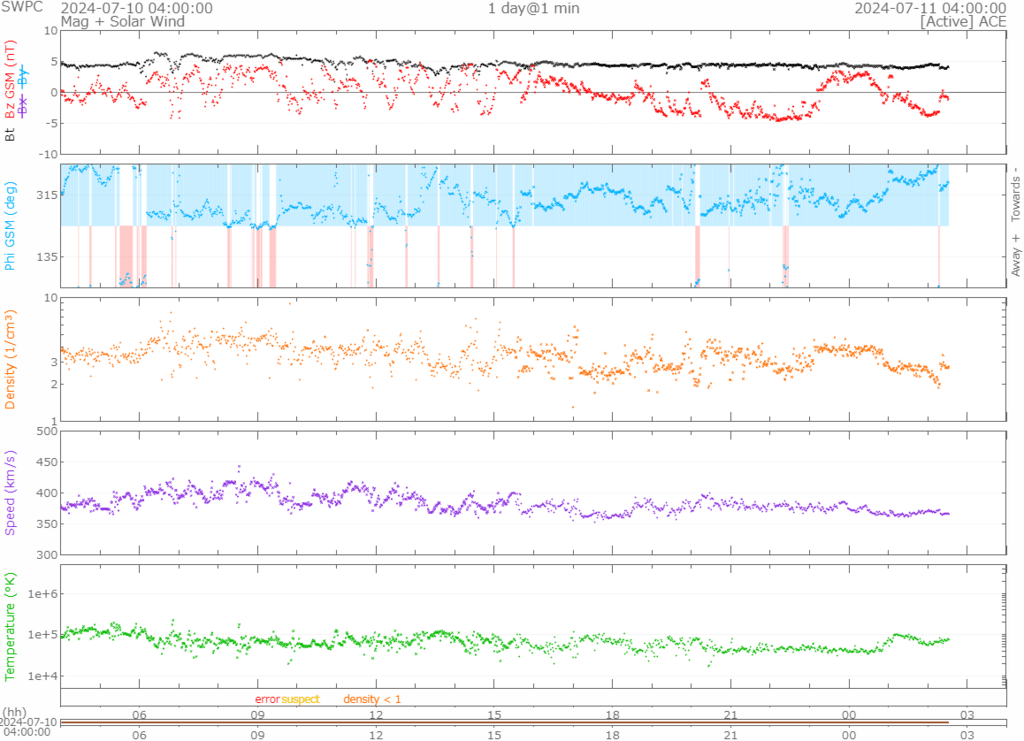Click the 2024-07-10 date label beside time slider
This screenshot has height=741, width=1024.
[29, 722]
